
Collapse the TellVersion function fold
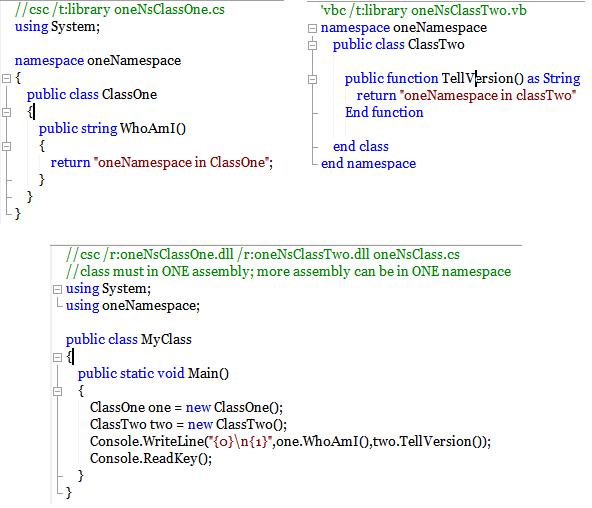click(x=312, y=79)
